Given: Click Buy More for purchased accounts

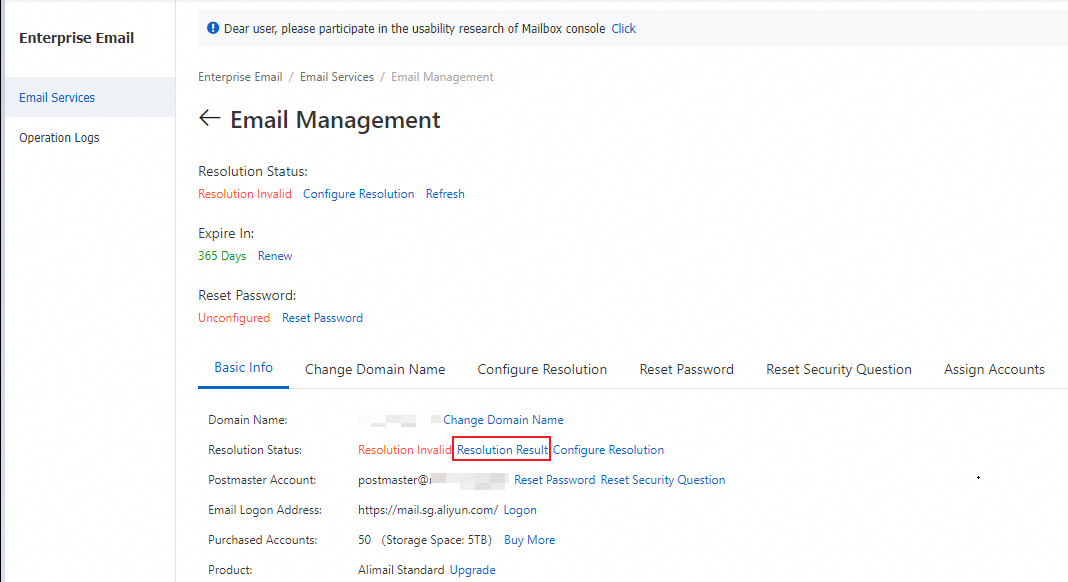Looking at the screenshot, I should point(529,540).
